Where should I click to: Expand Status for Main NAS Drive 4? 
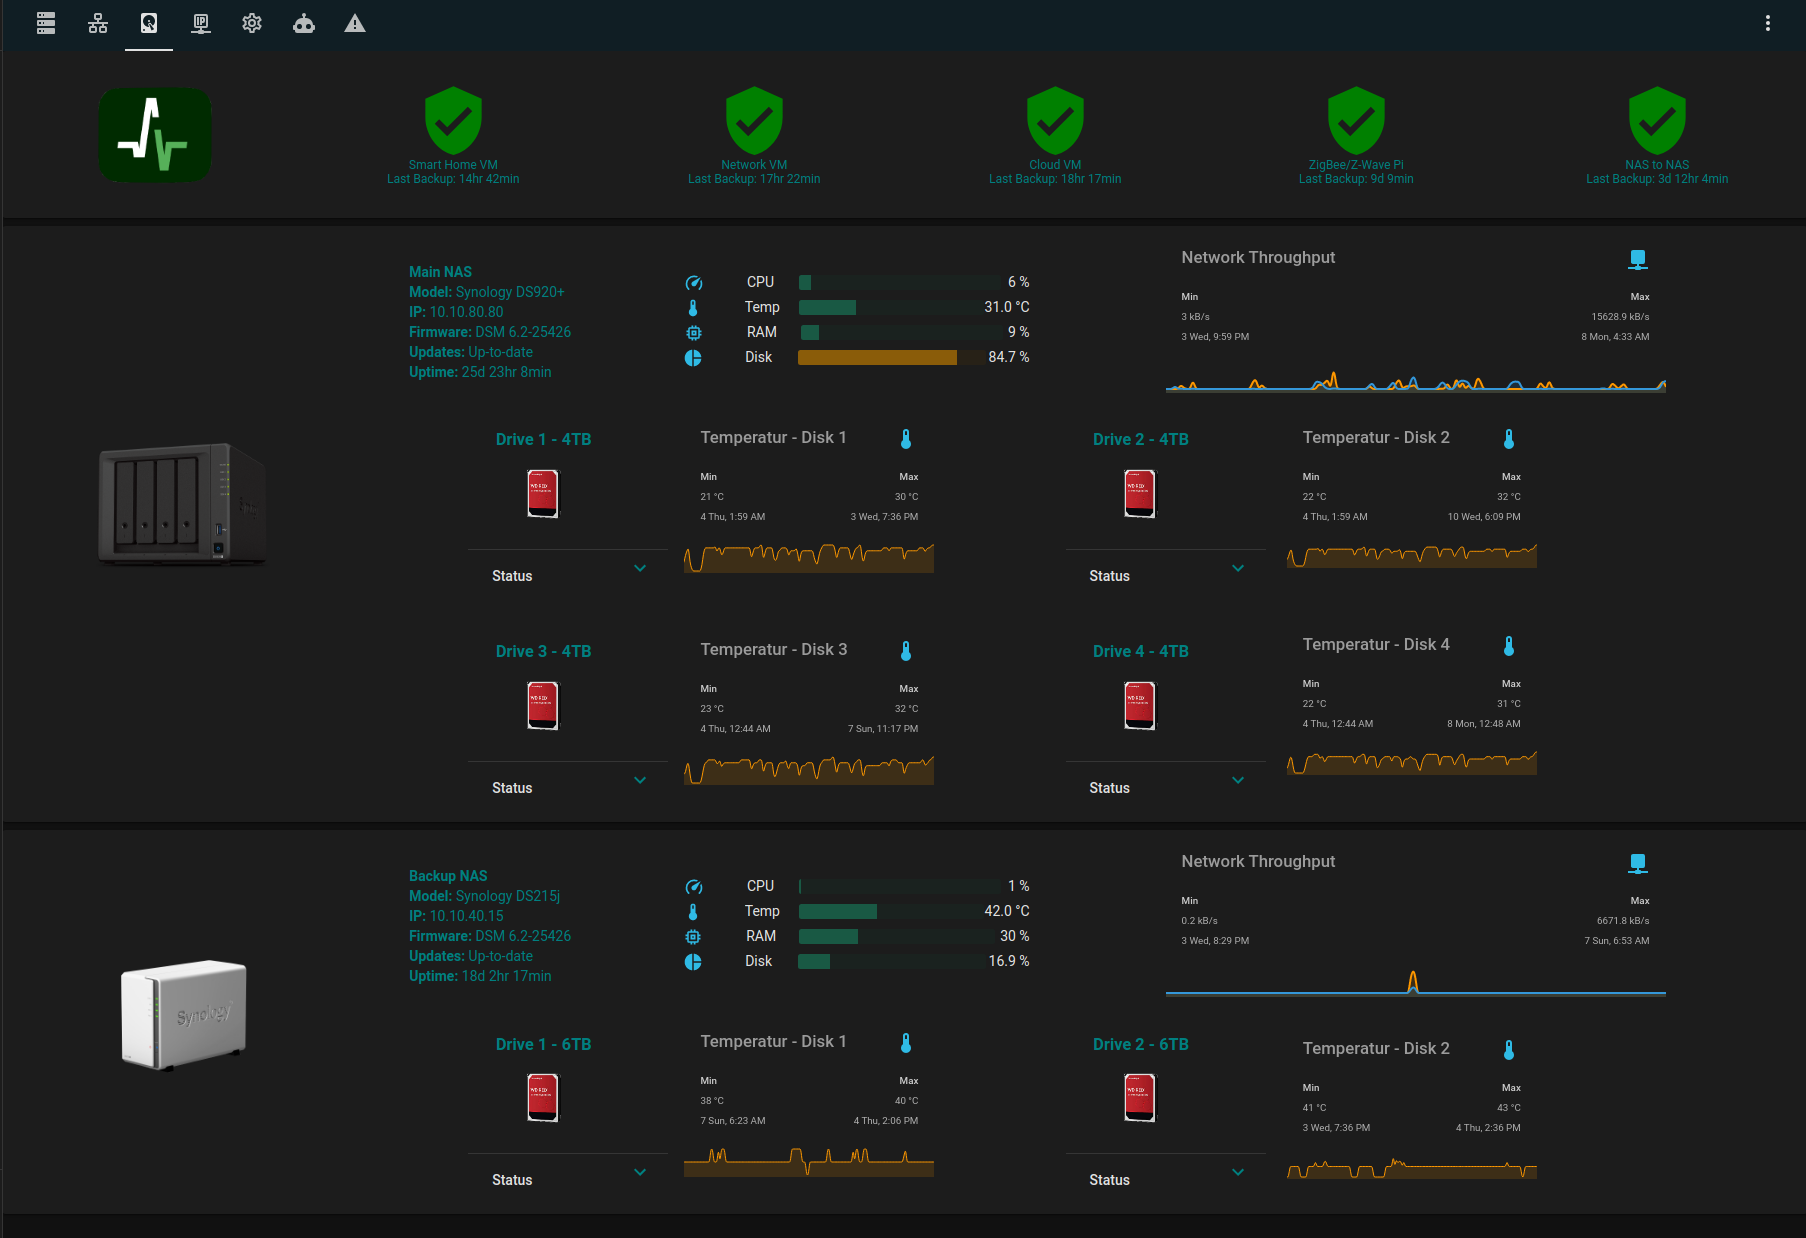(1237, 781)
